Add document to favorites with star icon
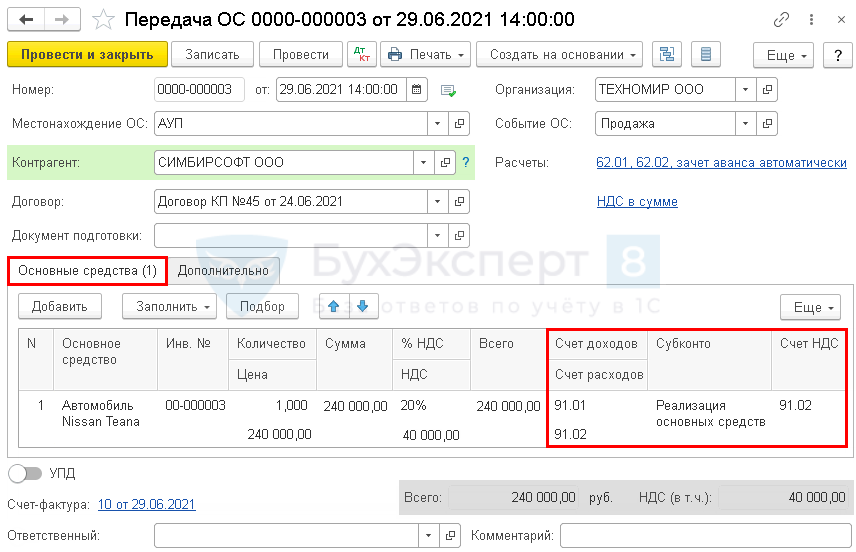Viewport: 856px width, 552px height. click(103, 20)
